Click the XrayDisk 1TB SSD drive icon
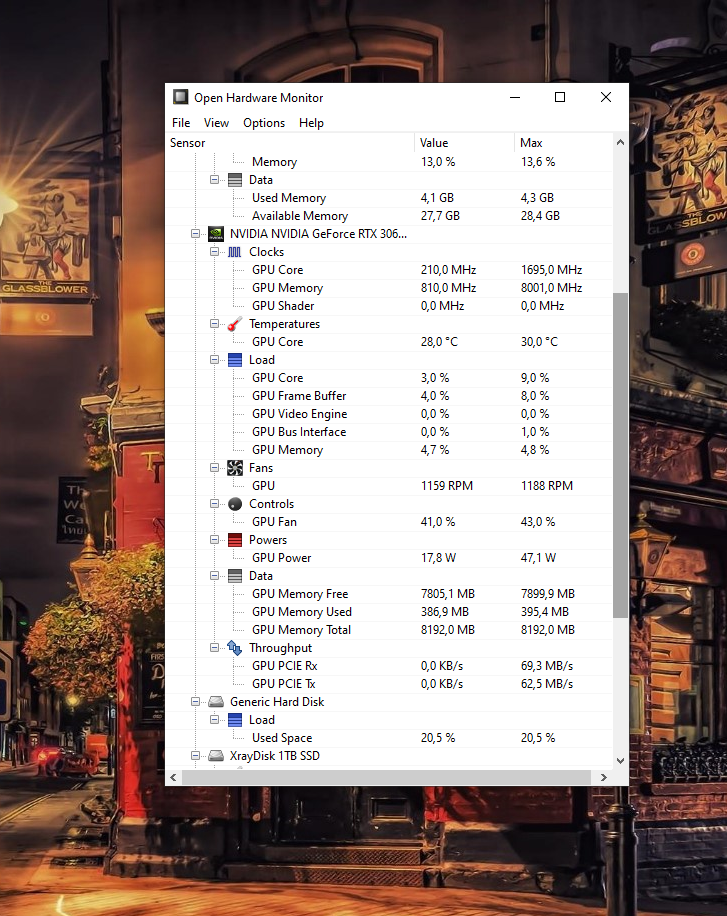 point(216,756)
